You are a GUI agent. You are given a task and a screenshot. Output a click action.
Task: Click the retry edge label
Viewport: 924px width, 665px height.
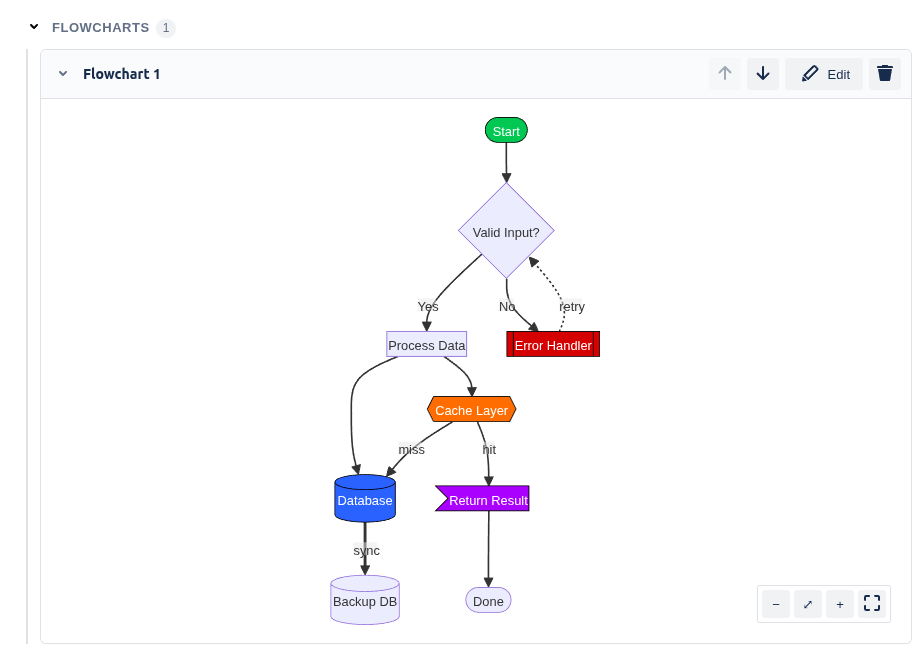coord(572,306)
